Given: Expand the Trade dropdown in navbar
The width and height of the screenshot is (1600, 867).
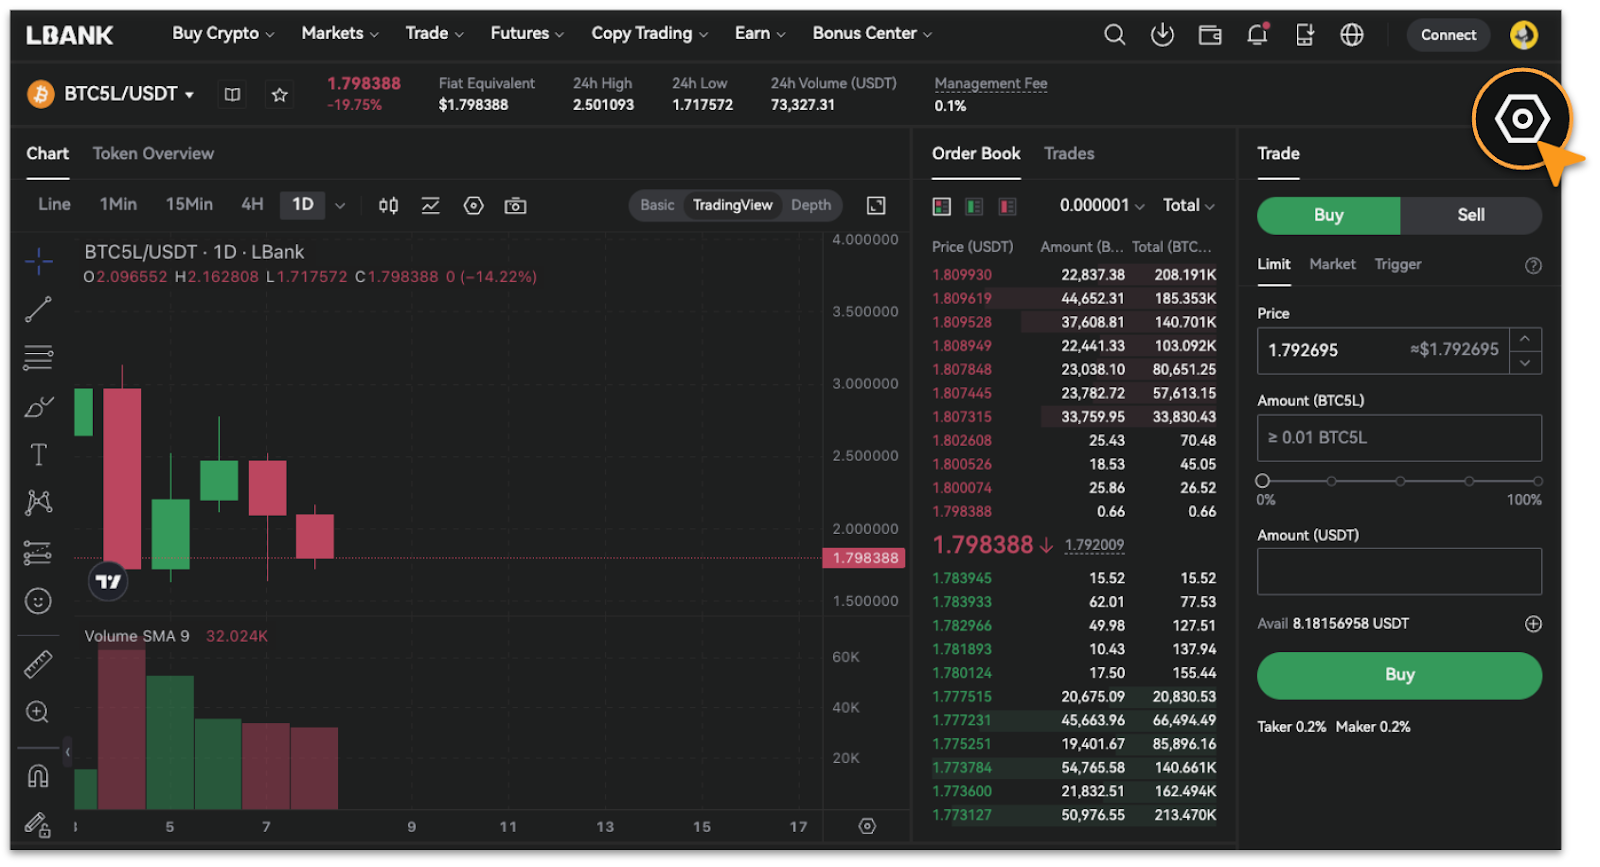Looking at the screenshot, I should click(x=434, y=34).
